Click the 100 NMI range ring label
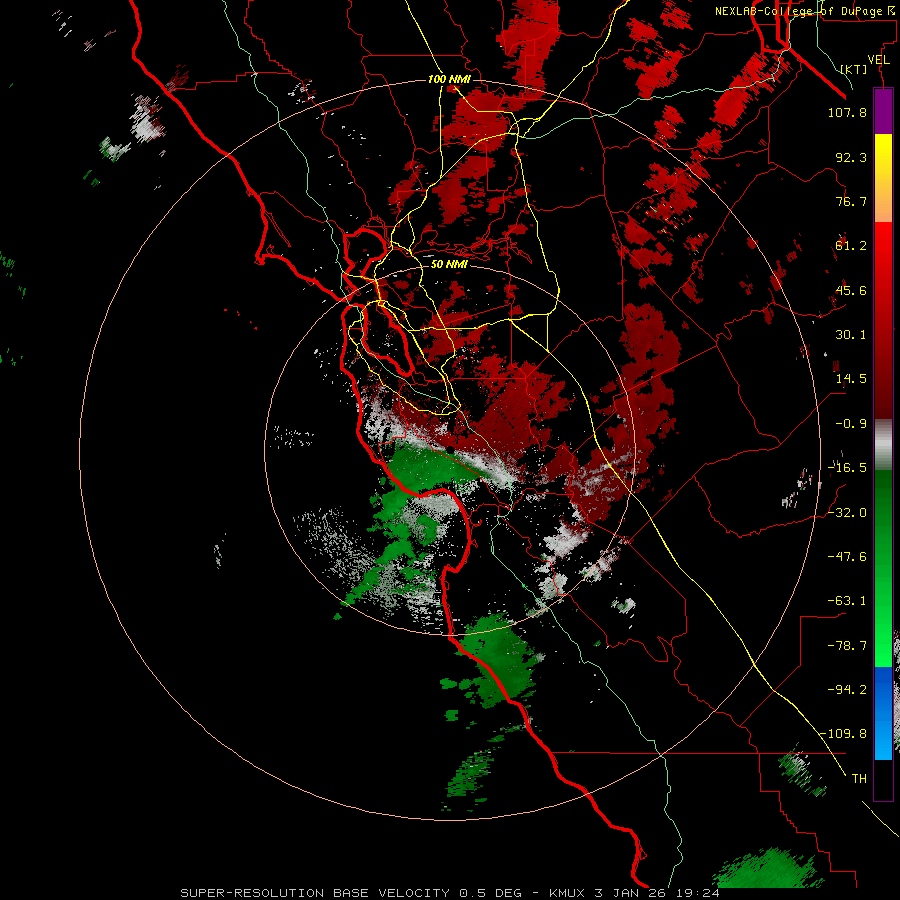Screen dimensions: 900x900 pos(449,79)
